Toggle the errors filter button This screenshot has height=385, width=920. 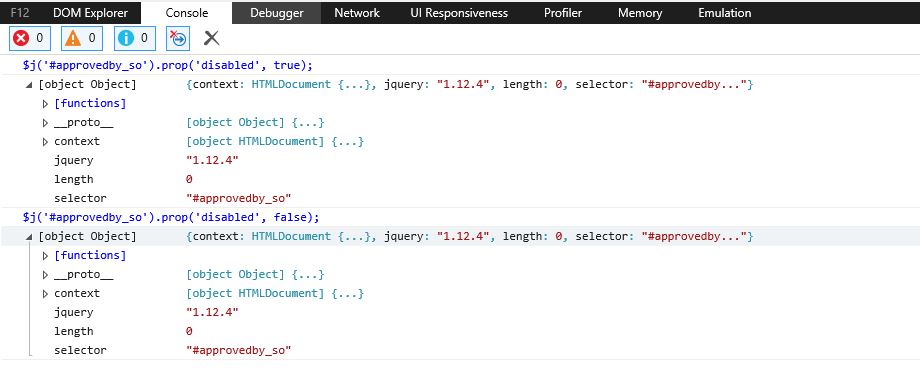pos(30,39)
